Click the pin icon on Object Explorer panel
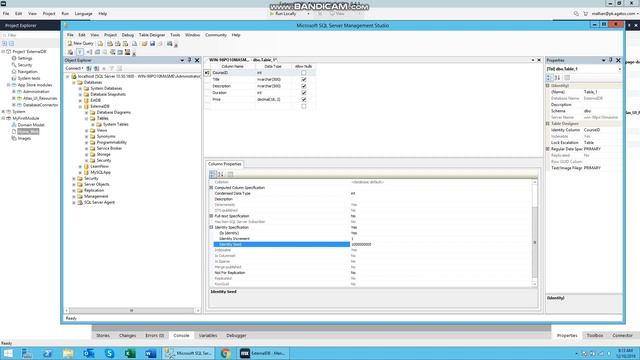640x360 pixels. click(x=189, y=60)
